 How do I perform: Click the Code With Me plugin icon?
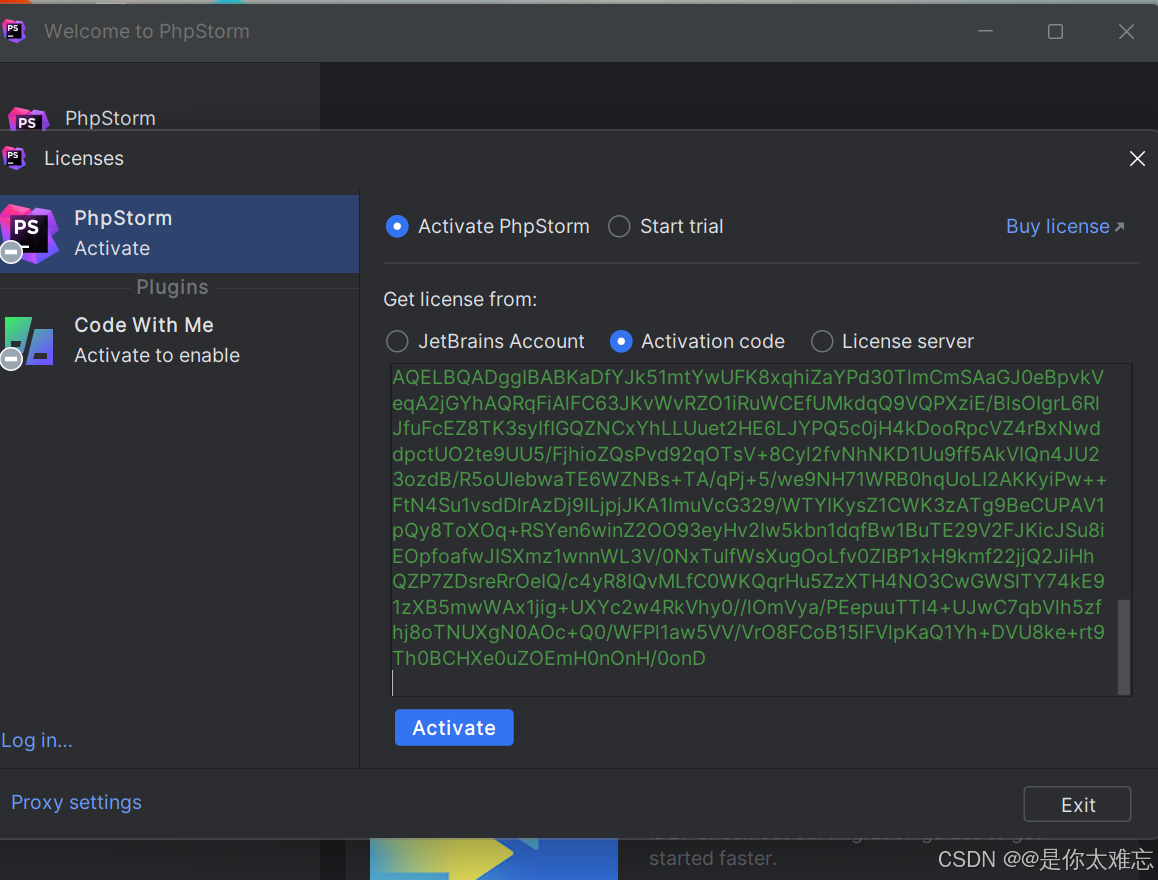(28, 341)
